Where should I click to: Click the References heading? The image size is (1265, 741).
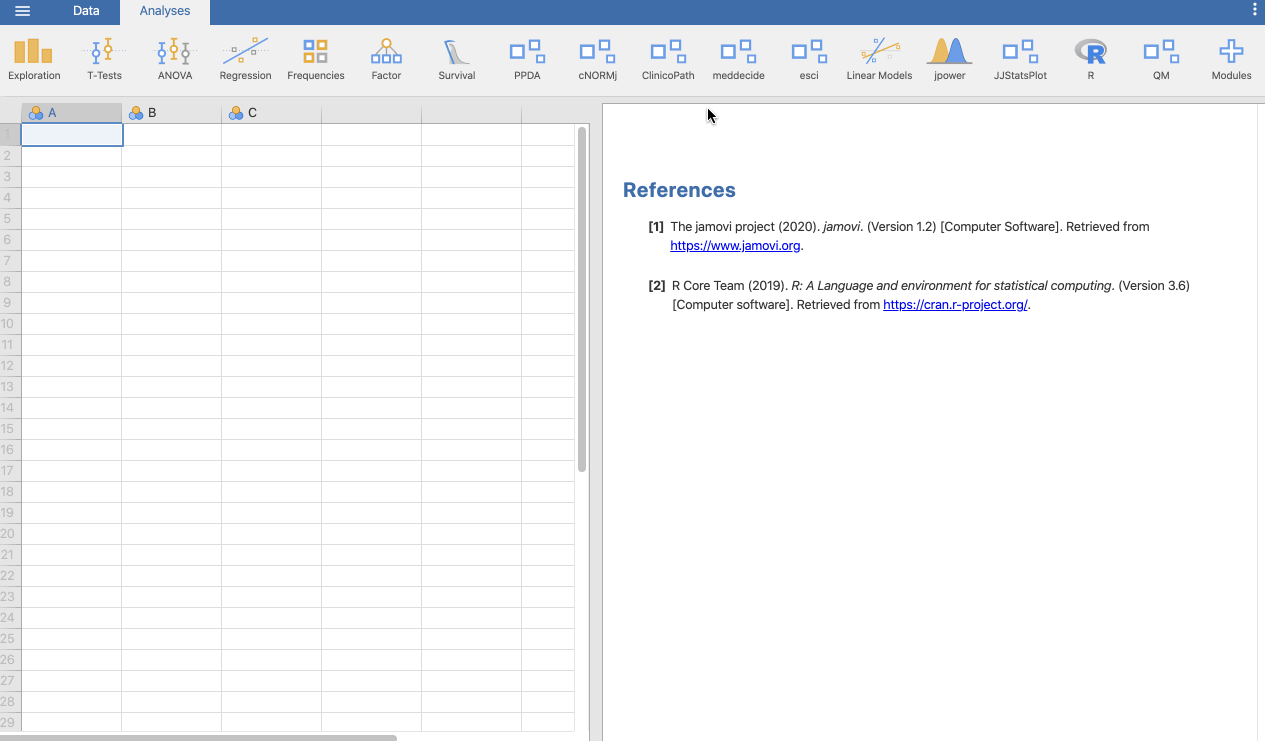pyautogui.click(x=679, y=190)
